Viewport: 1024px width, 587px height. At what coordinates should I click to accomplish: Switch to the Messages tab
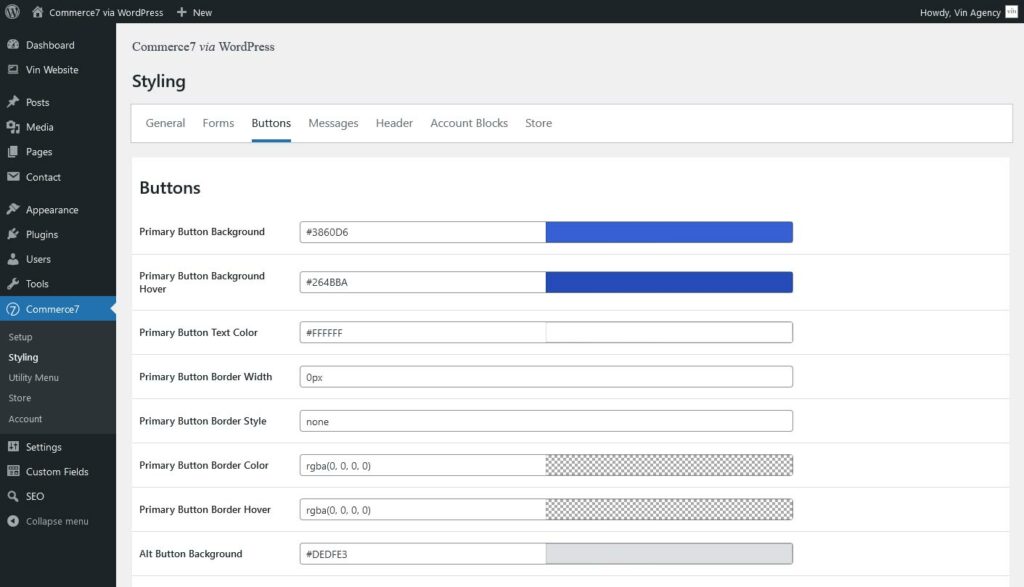(333, 123)
